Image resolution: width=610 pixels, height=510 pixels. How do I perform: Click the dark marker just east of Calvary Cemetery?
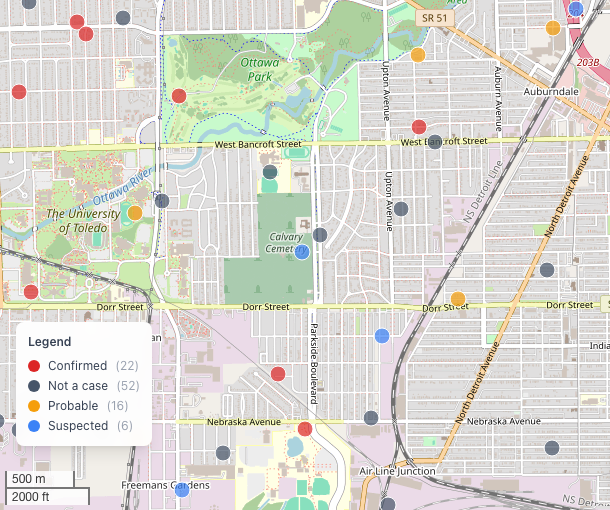pyautogui.click(x=320, y=235)
